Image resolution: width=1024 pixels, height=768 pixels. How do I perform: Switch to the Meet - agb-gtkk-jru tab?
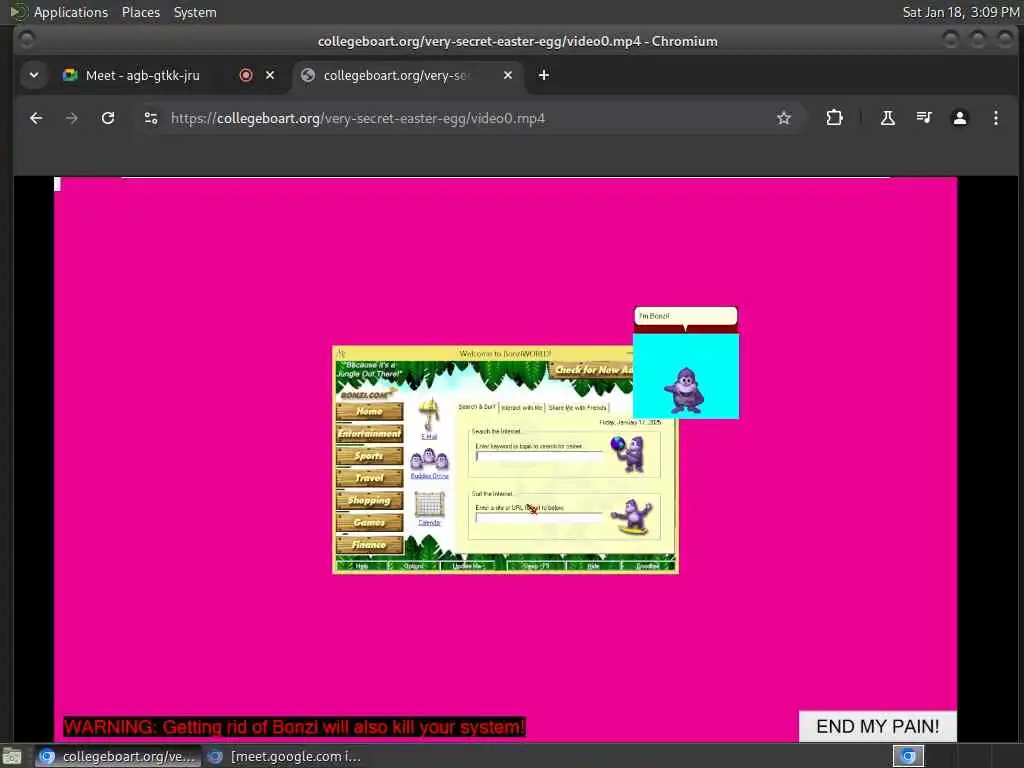169,75
